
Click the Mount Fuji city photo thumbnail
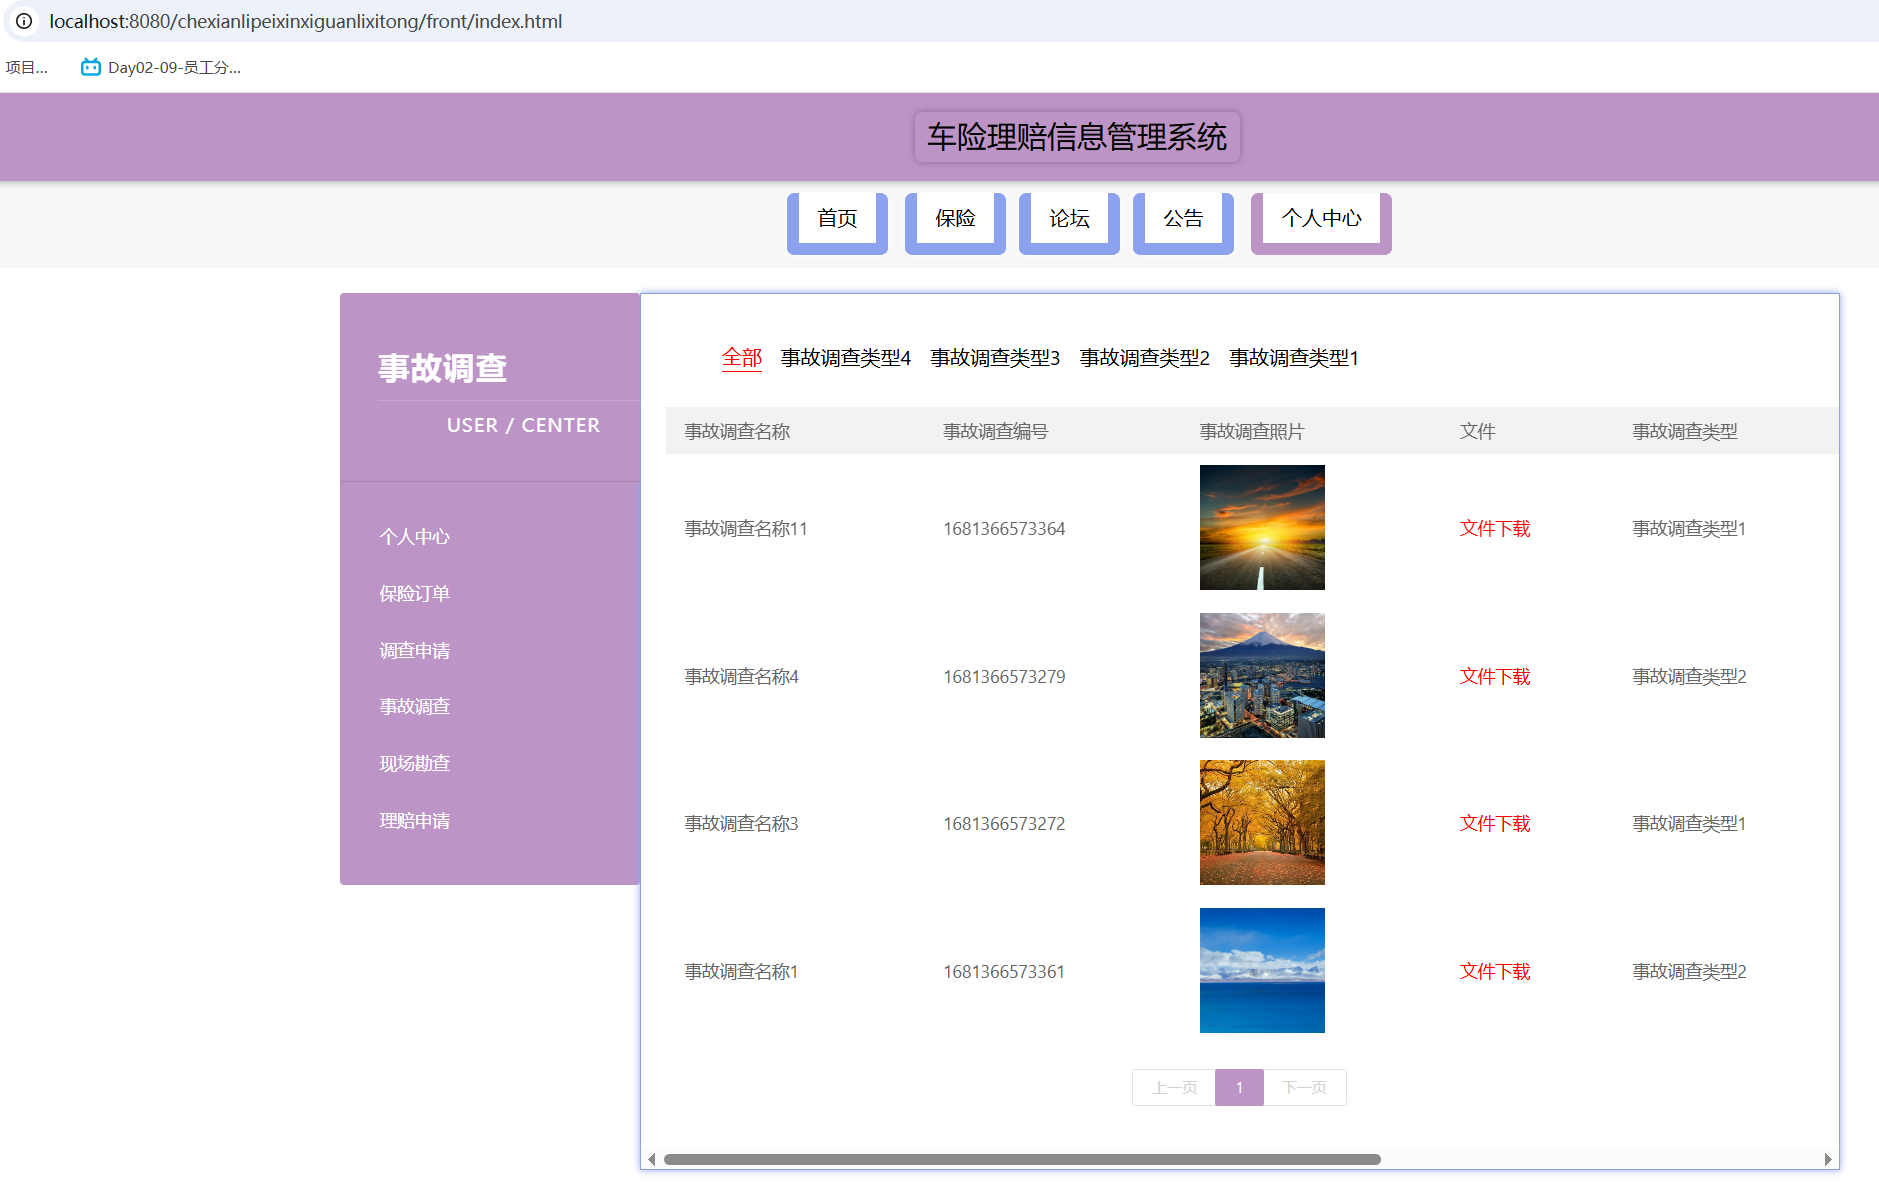click(1262, 675)
